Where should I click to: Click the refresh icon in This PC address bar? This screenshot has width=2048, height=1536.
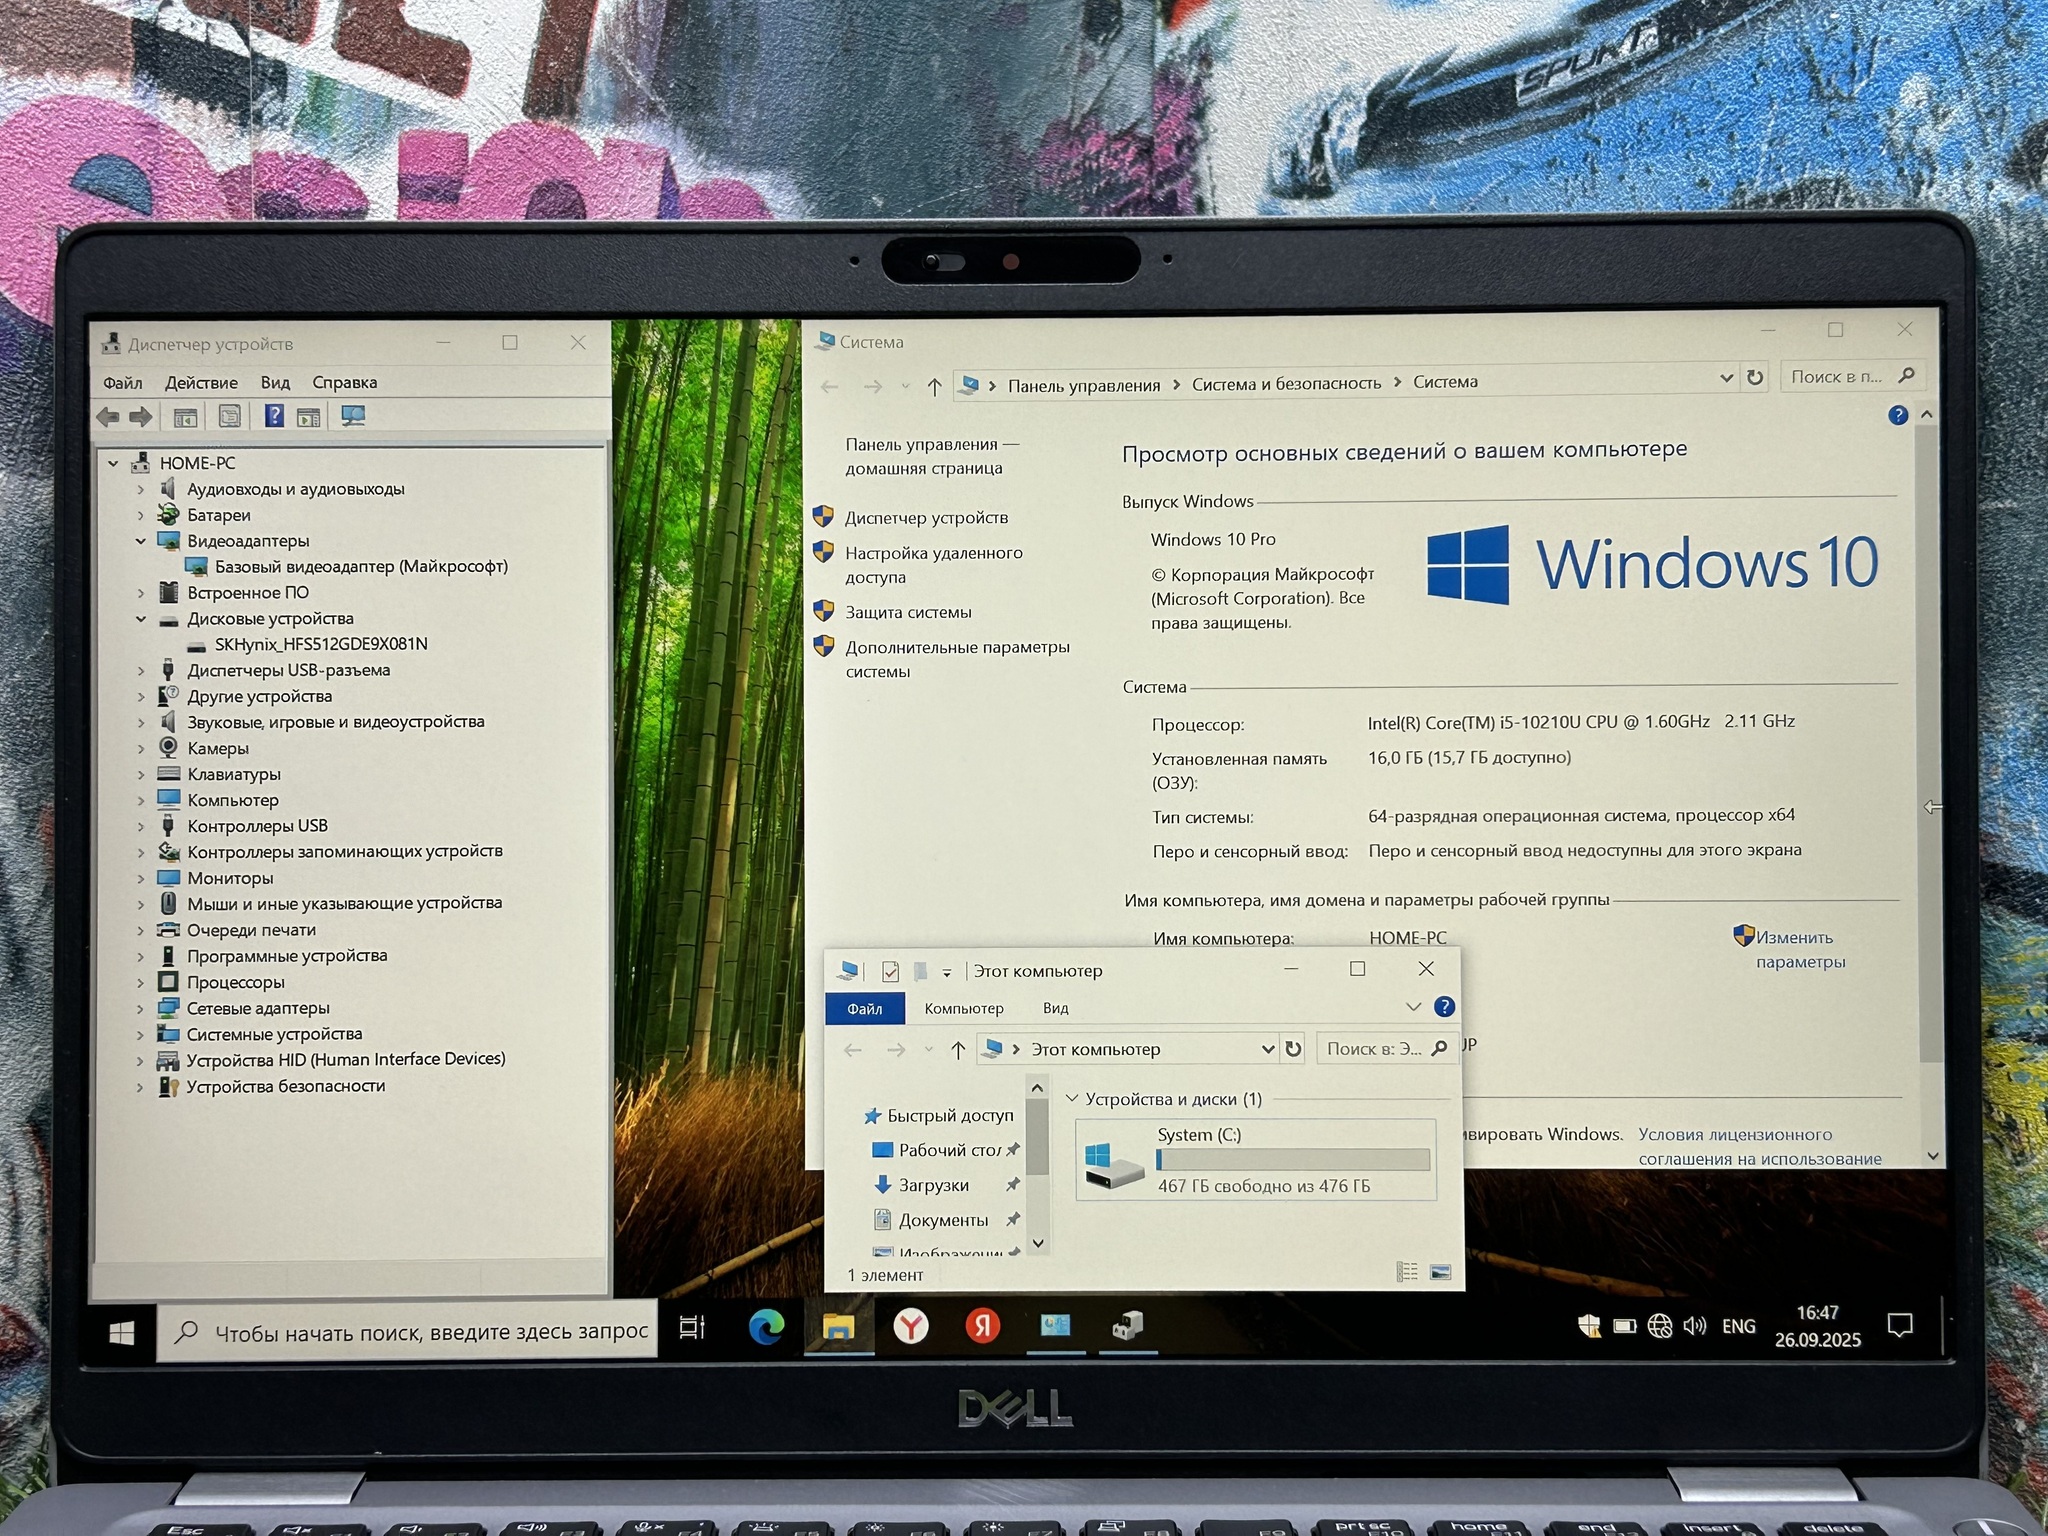point(1293,1049)
